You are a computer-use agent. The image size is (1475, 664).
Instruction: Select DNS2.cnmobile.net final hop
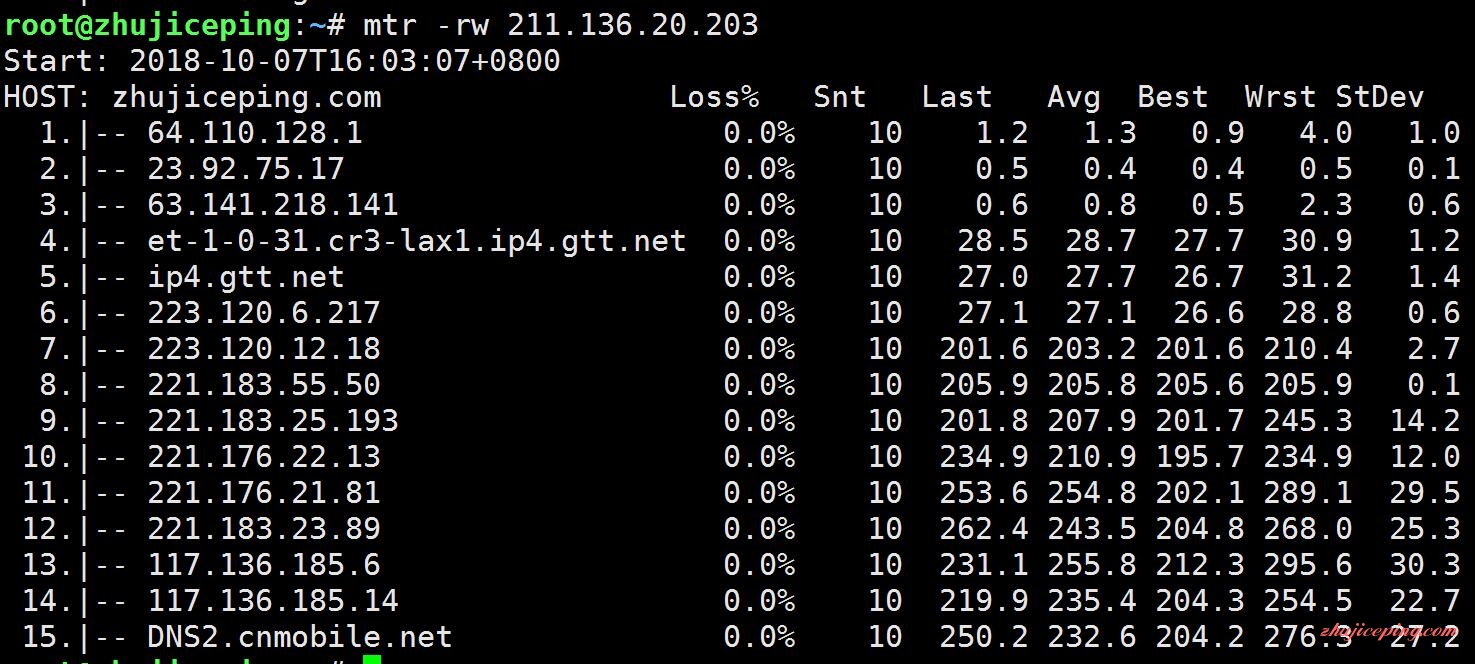300,637
